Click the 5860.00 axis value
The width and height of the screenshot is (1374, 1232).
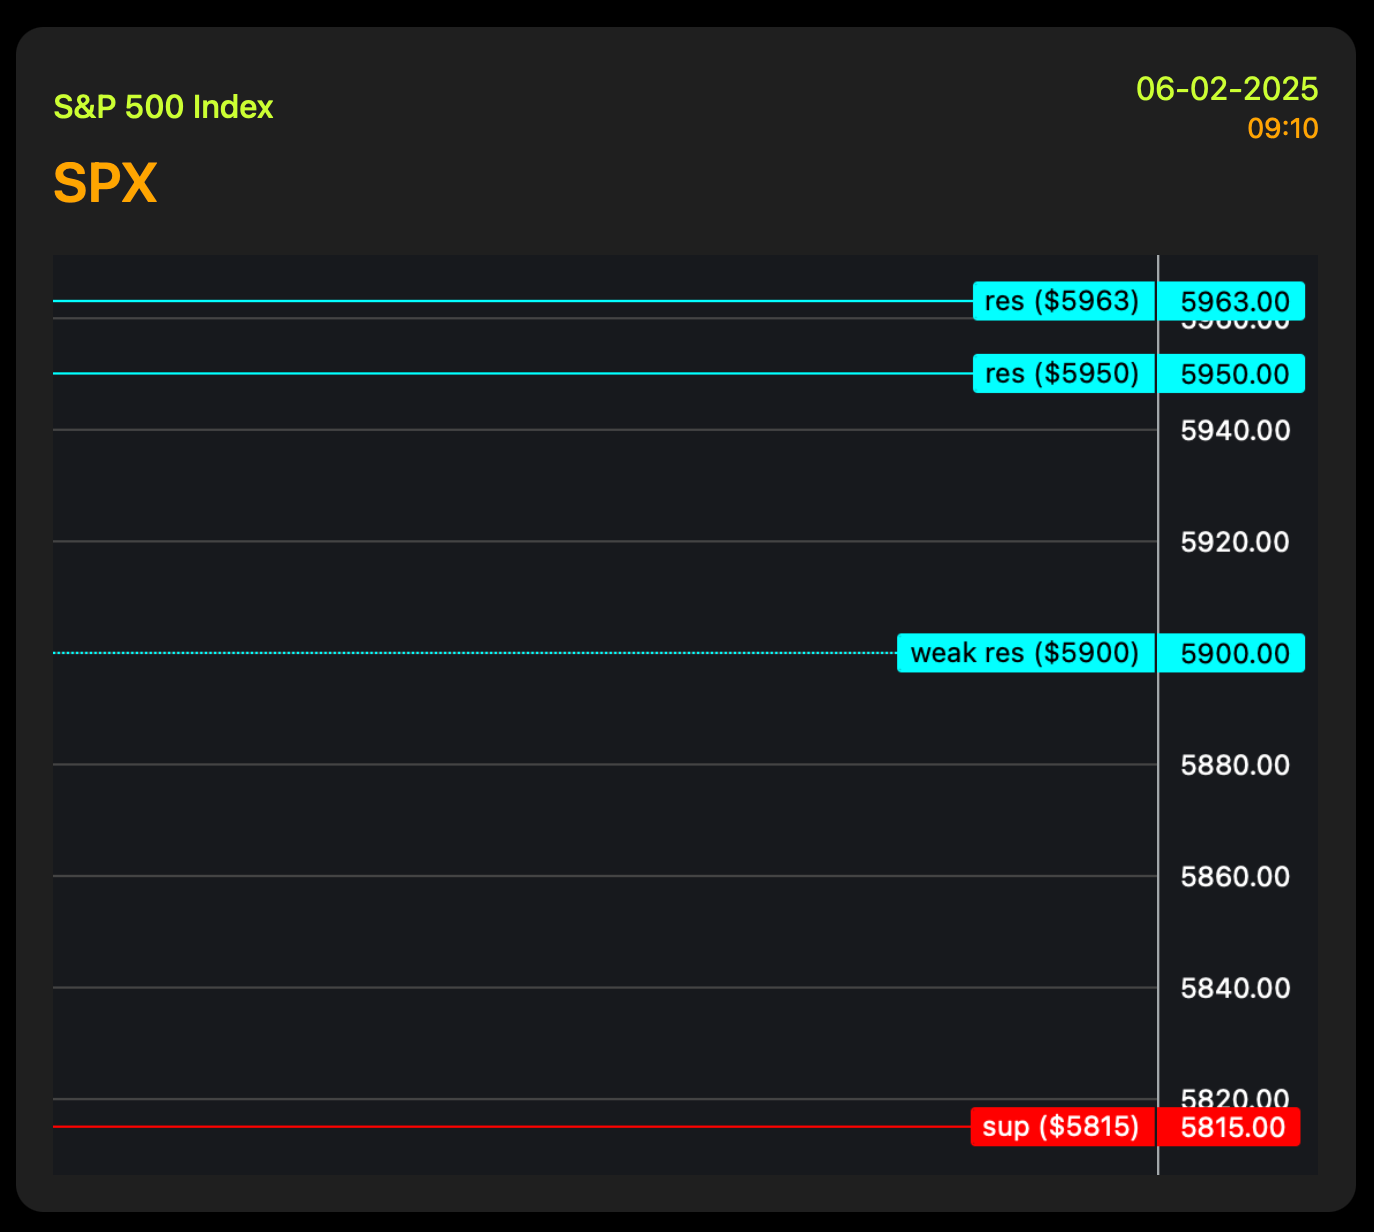(1235, 877)
